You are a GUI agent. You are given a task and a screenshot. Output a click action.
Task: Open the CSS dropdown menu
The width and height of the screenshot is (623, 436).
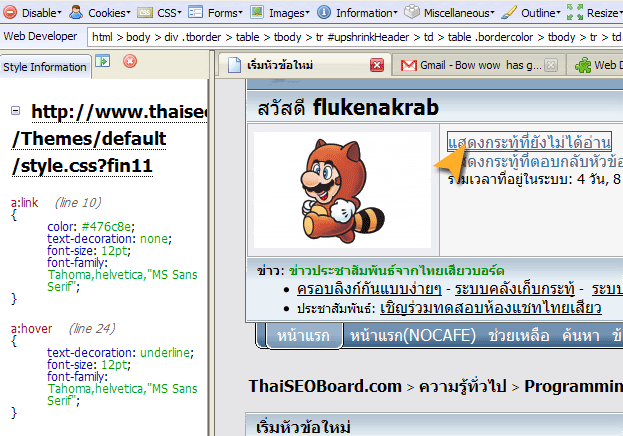(169, 13)
